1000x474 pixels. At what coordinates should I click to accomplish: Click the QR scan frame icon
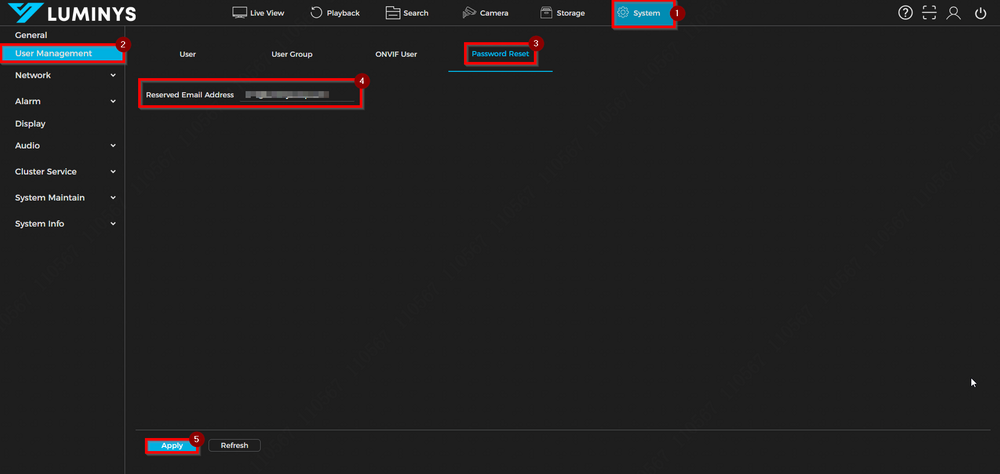click(x=930, y=13)
